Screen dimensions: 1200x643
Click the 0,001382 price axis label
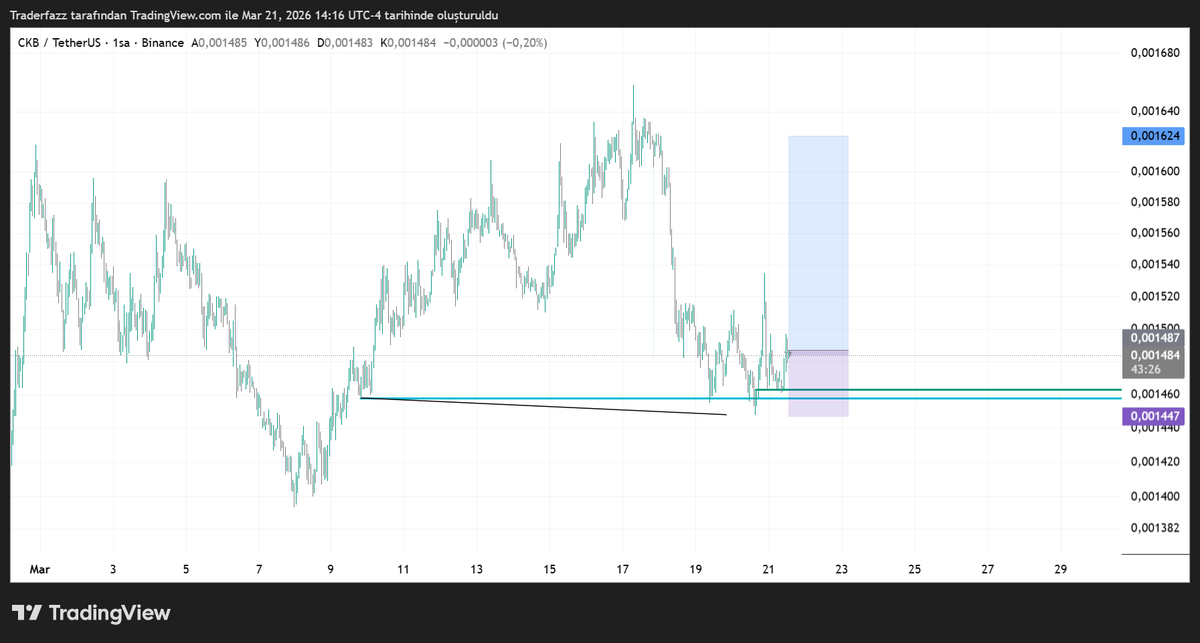1155,528
